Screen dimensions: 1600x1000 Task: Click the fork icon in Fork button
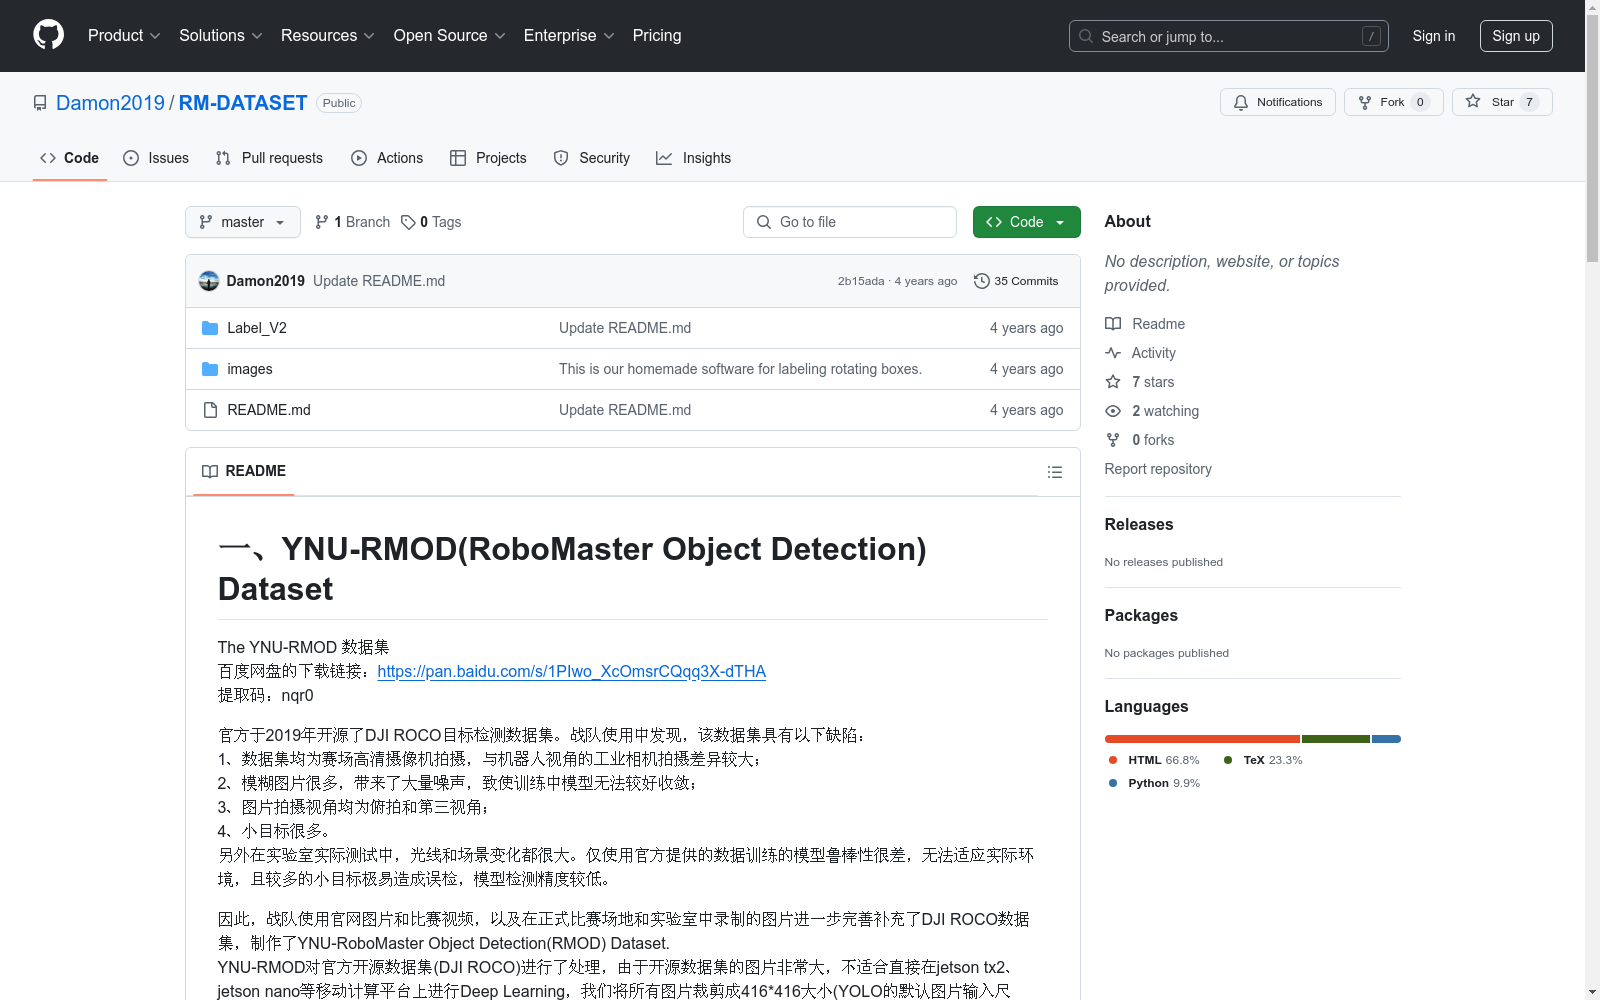pos(1365,102)
